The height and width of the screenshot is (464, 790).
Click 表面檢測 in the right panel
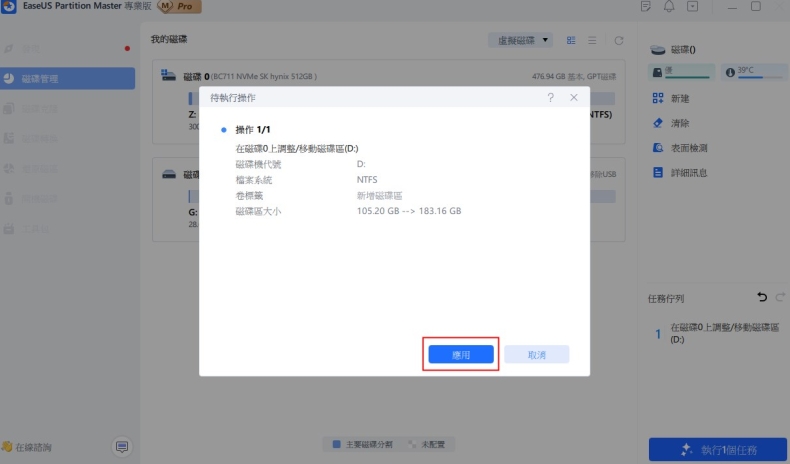[680, 148]
